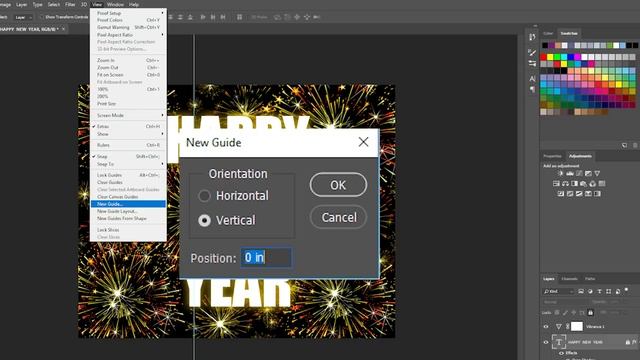Switch to the Adjustments tab
Screen dimensions: 640x360
580,156
